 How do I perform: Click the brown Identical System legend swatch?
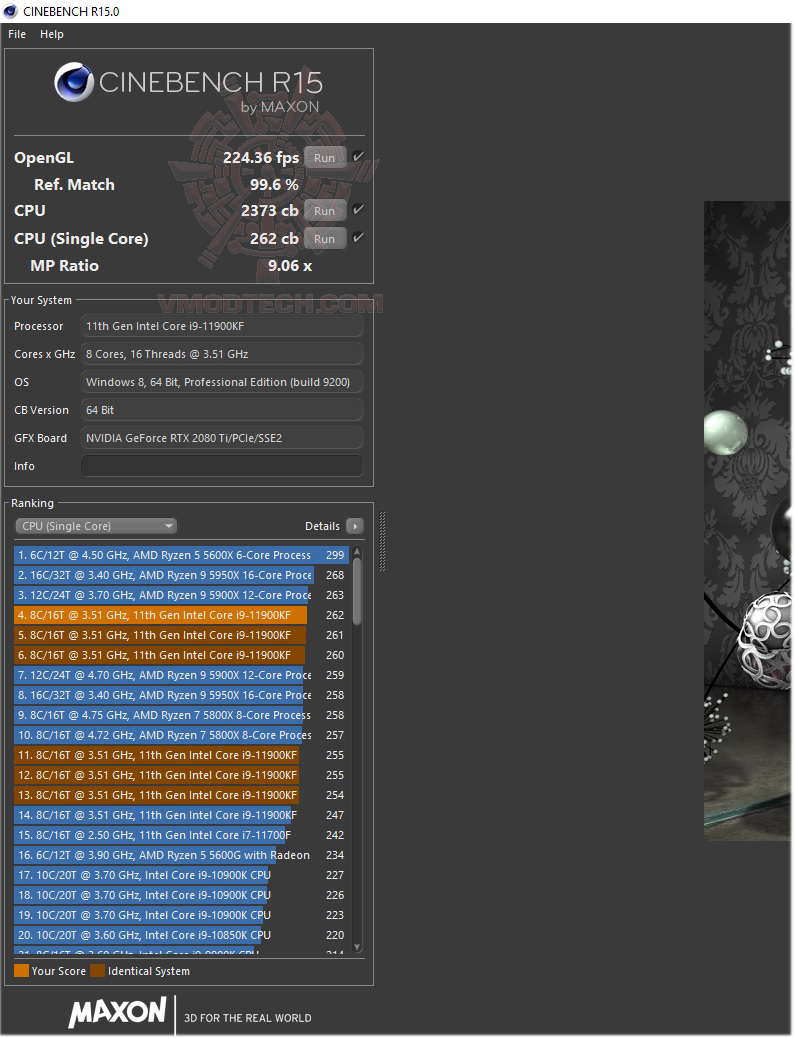click(x=97, y=970)
